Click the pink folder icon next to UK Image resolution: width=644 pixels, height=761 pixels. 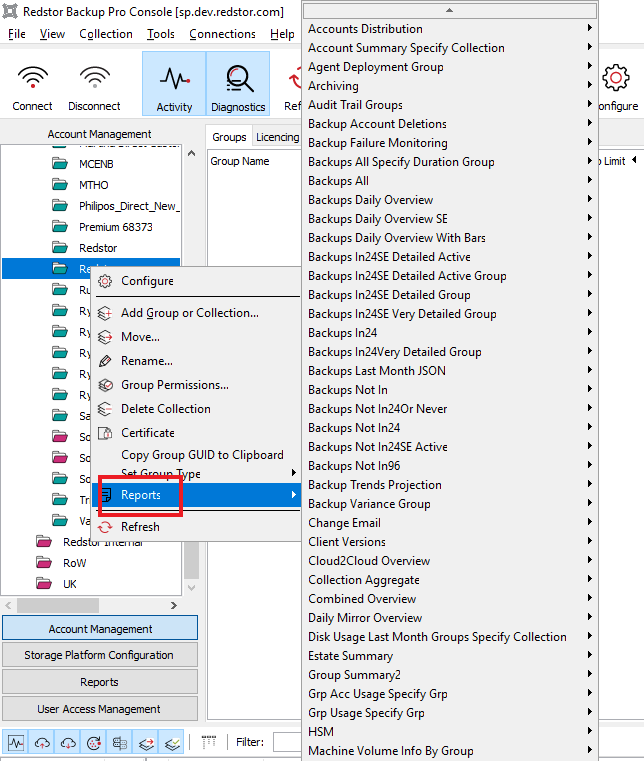44,583
